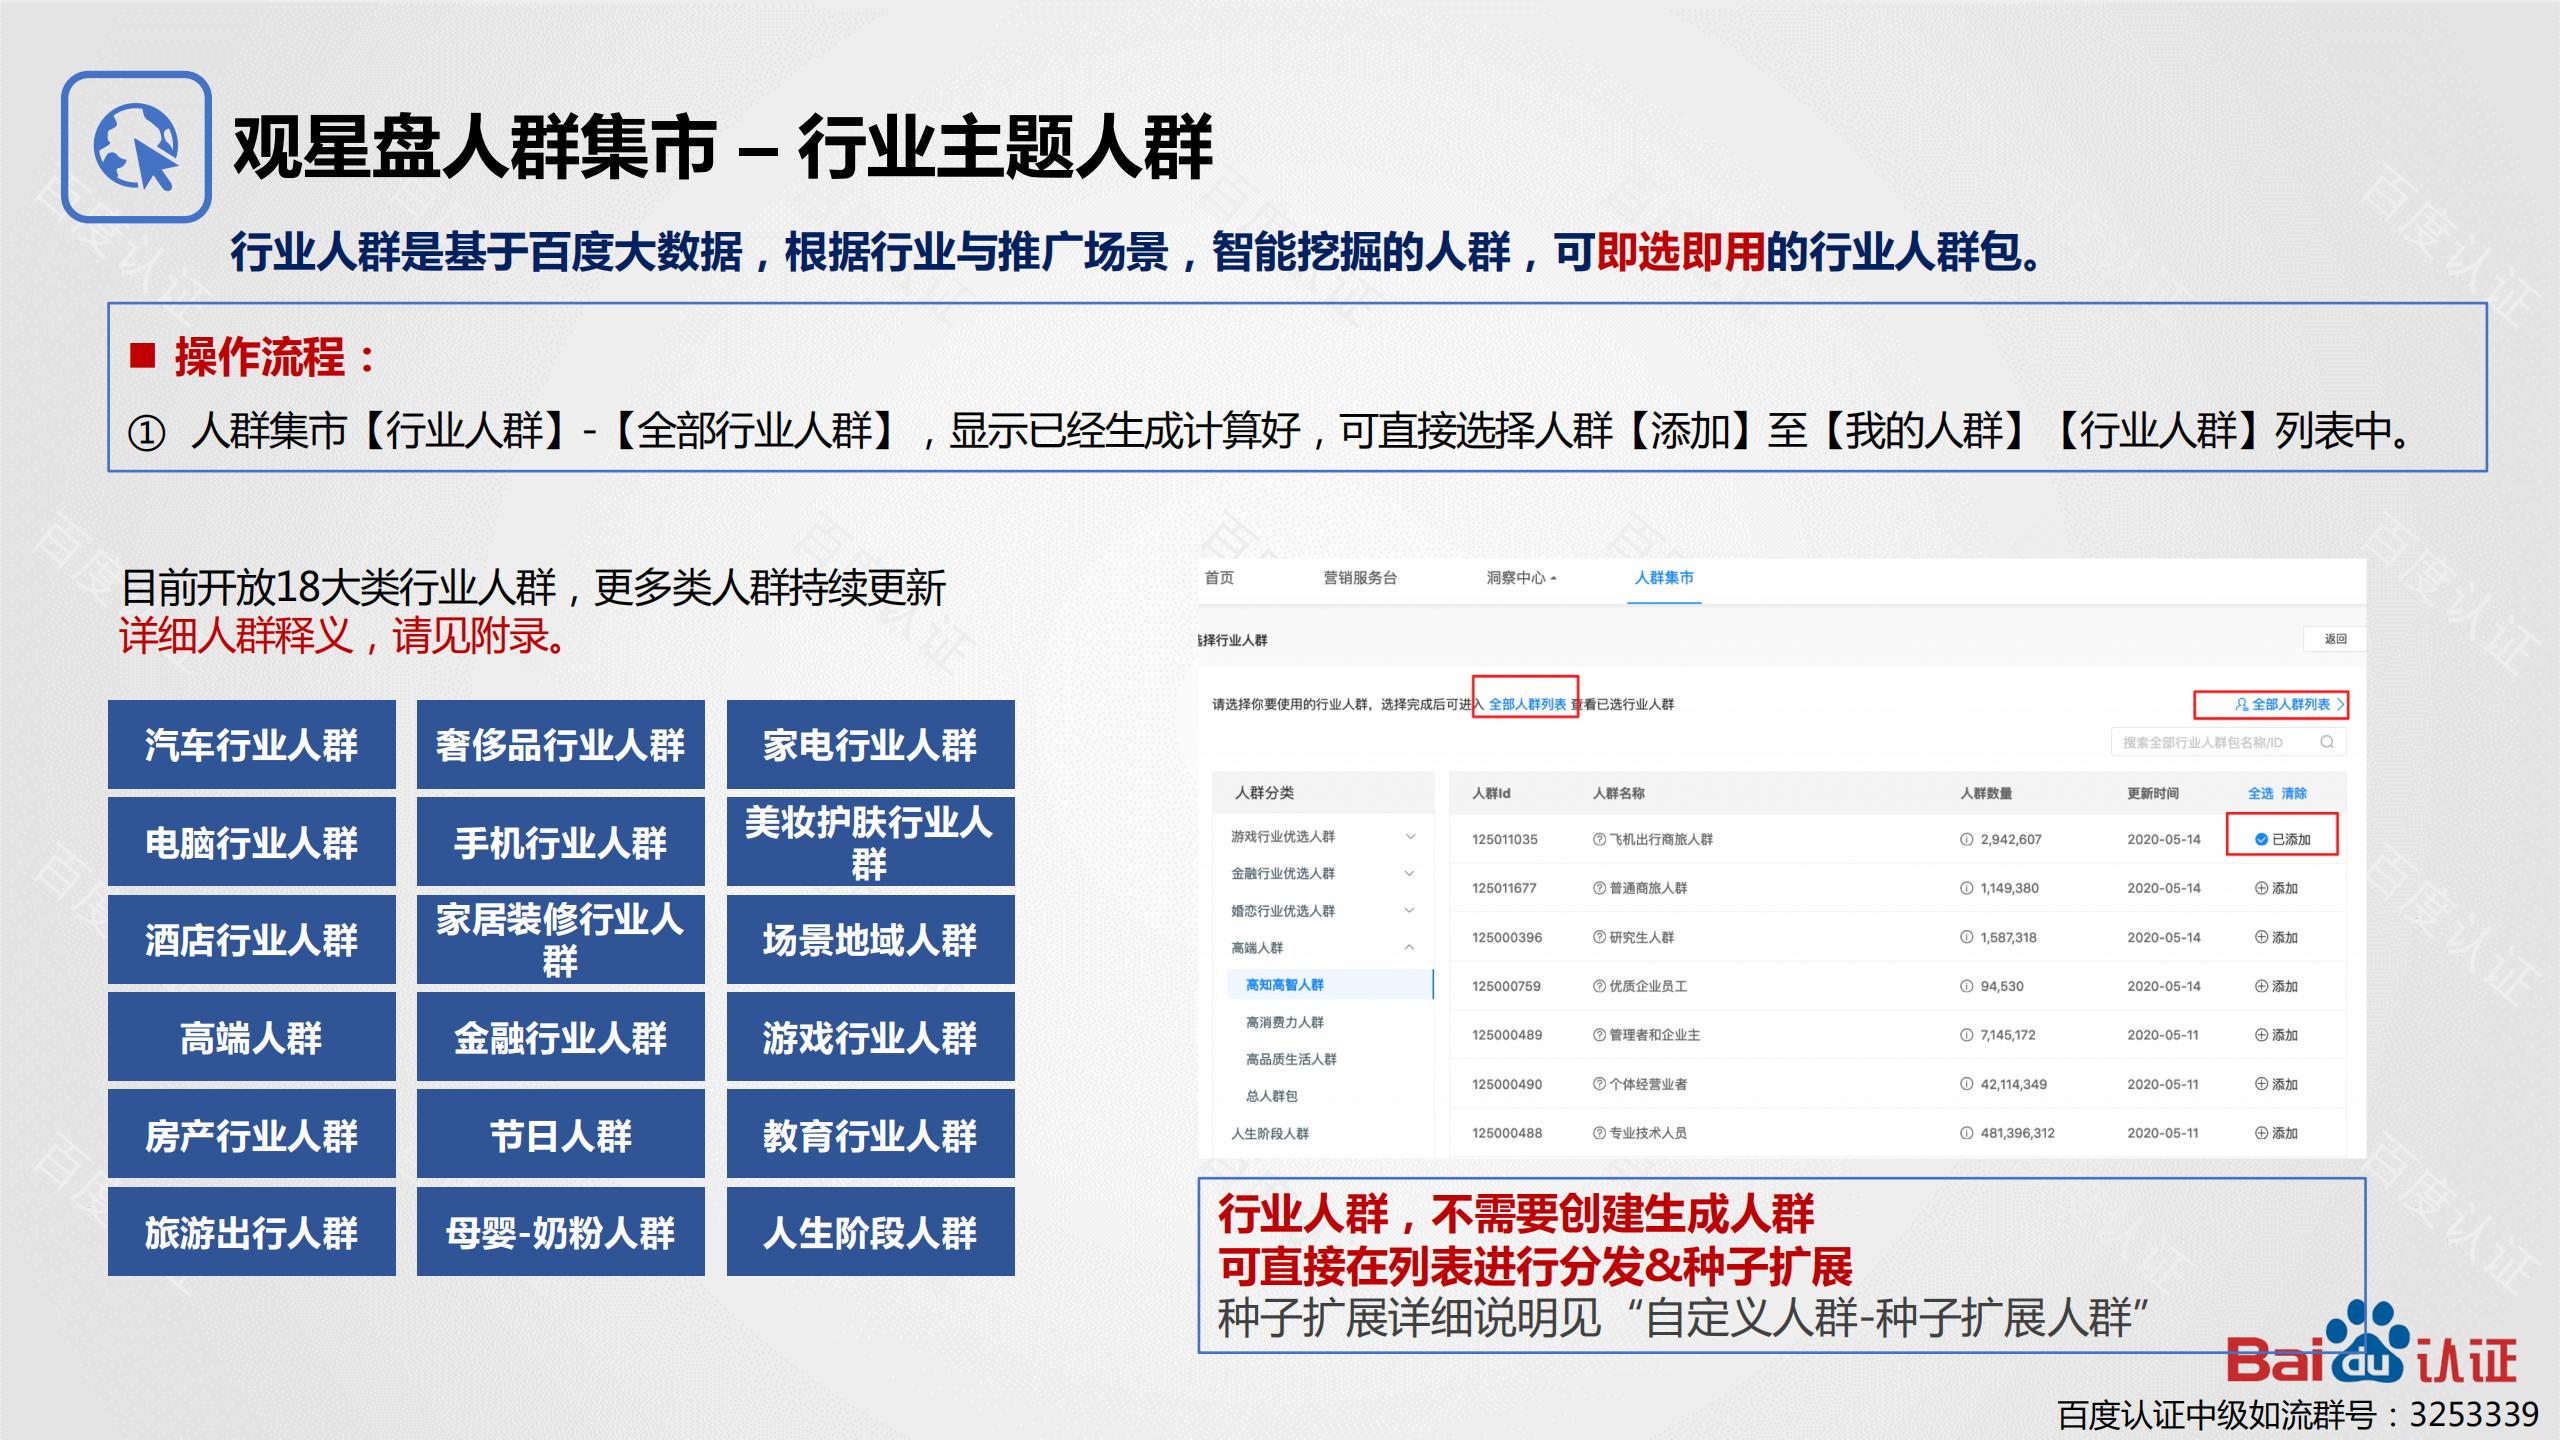The image size is (2560, 1440).
Task: Open inline 全部人群列表 link in instructions
Action: point(1527,704)
